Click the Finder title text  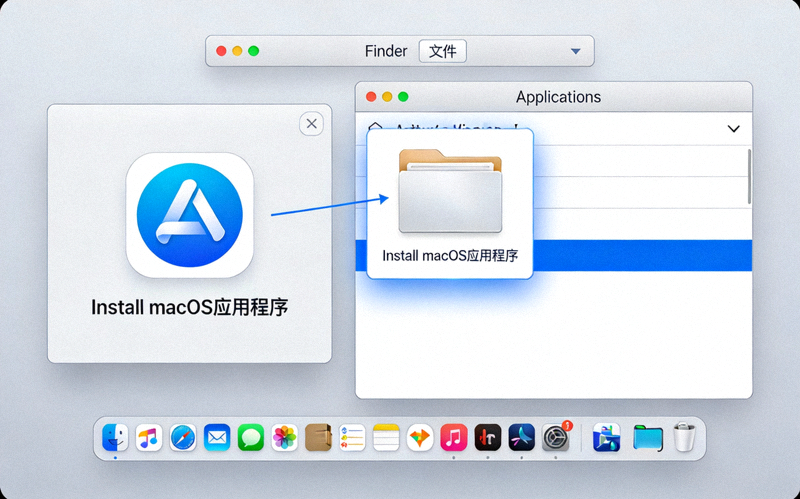click(386, 51)
